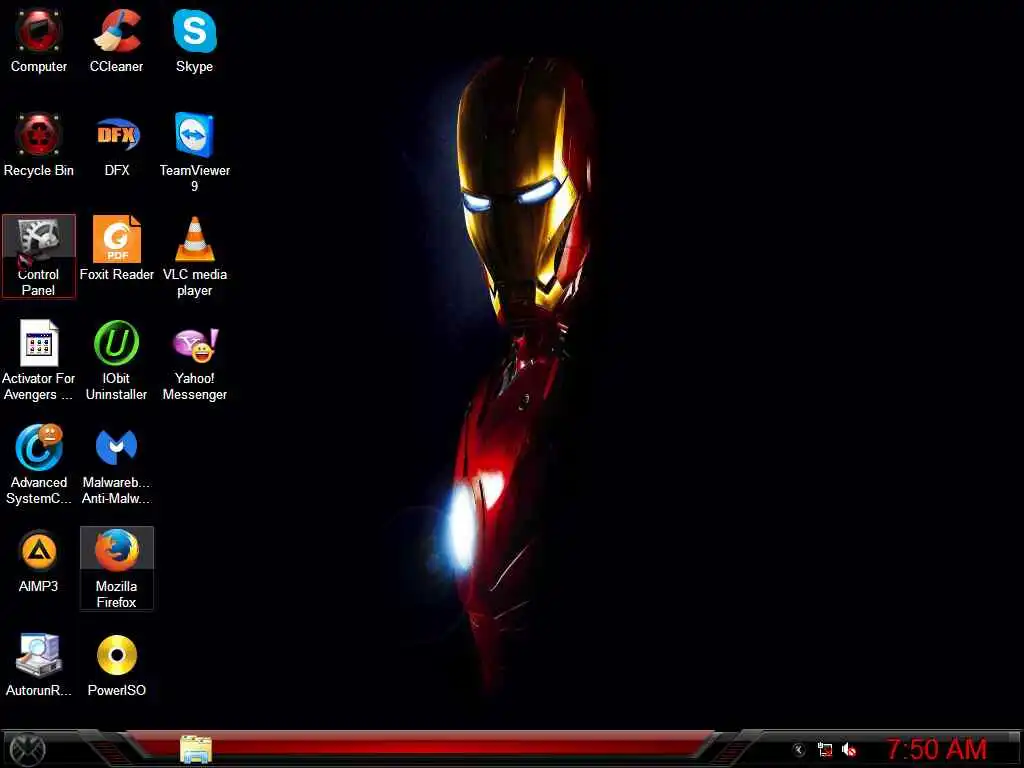Viewport: 1024px width, 768px height.
Task: Open the Computer desktop icon
Action: coord(39,41)
